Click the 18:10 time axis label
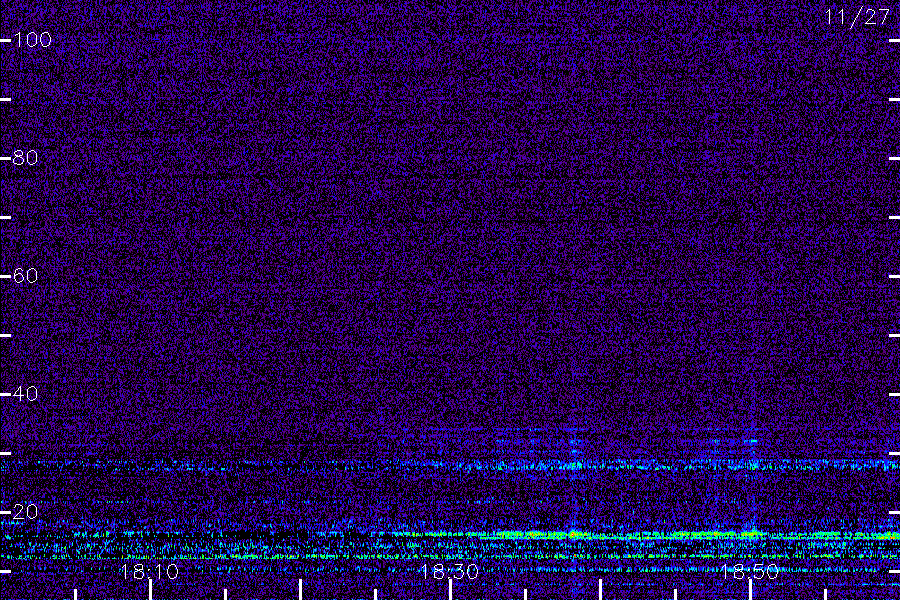Image resolution: width=900 pixels, height=600 pixels. point(149,572)
